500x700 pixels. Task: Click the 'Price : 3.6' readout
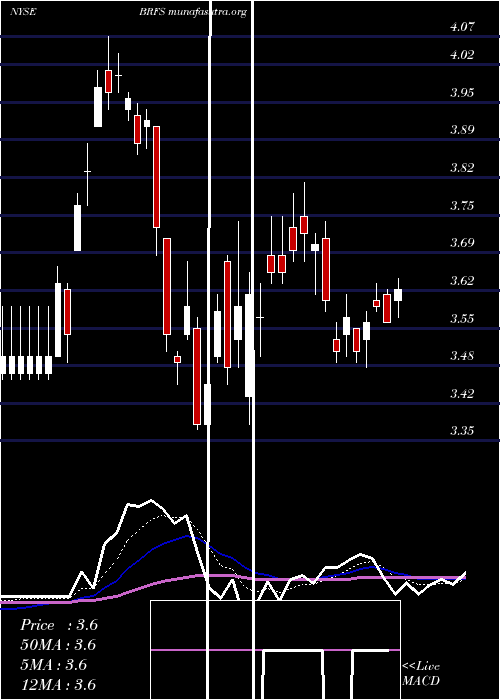tap(59, 625)
